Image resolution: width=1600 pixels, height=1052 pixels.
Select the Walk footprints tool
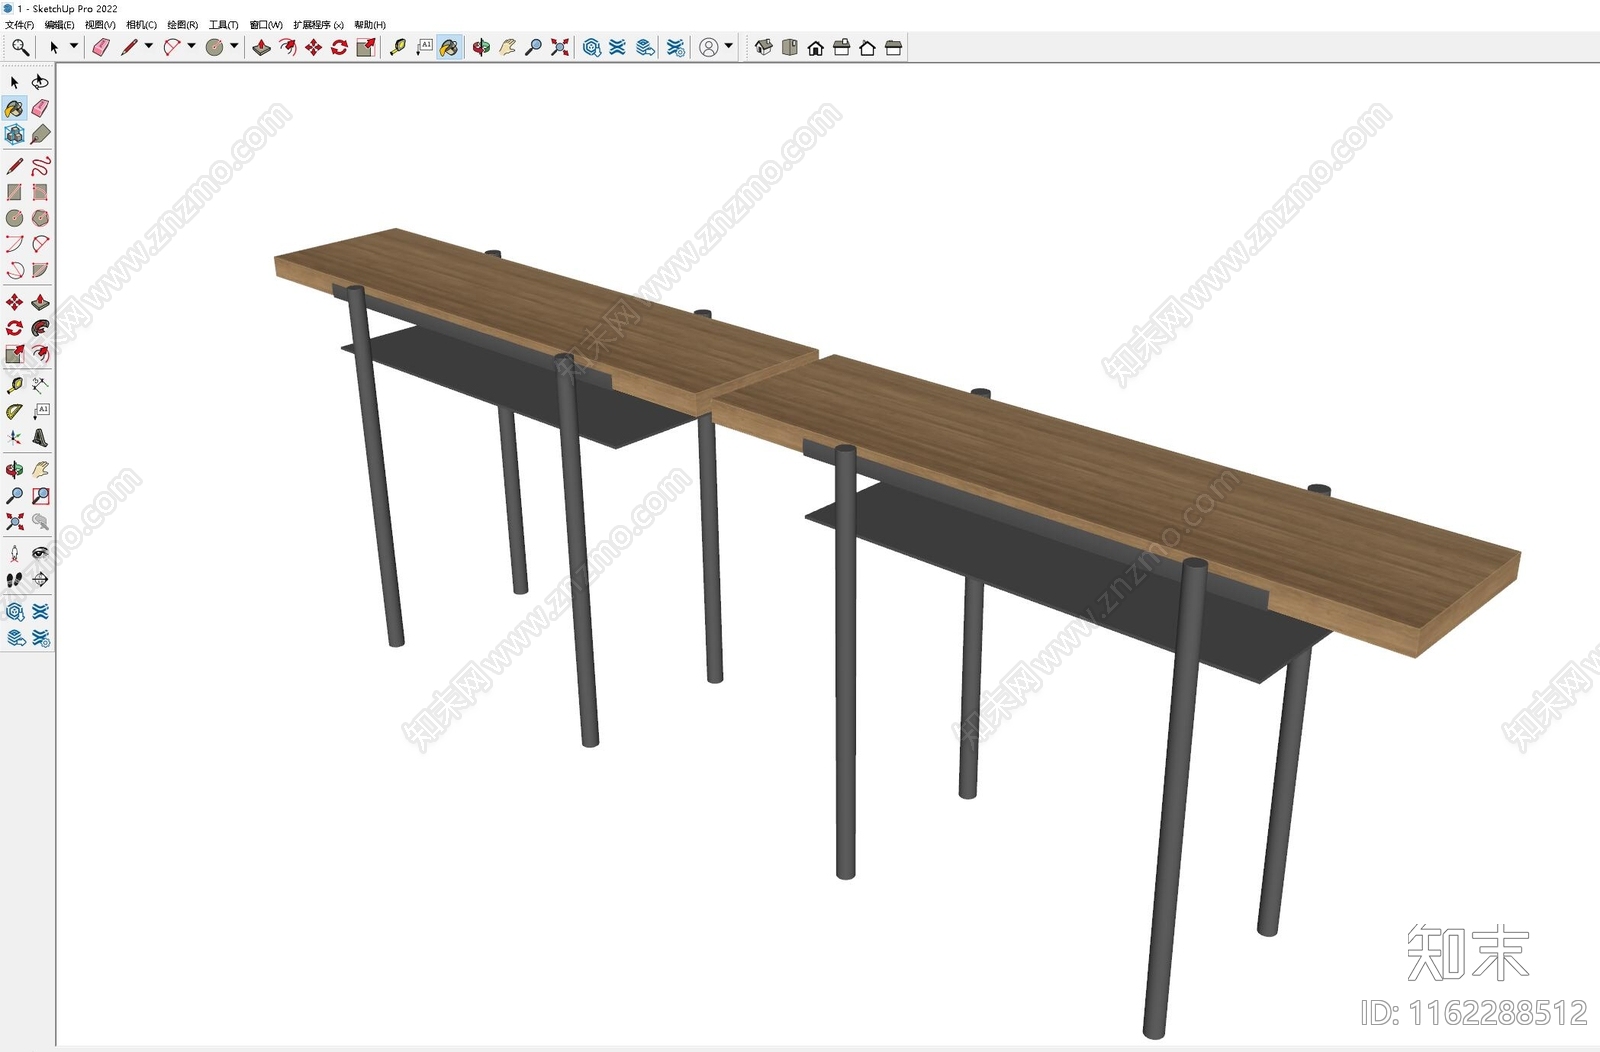tap(14, 579)
